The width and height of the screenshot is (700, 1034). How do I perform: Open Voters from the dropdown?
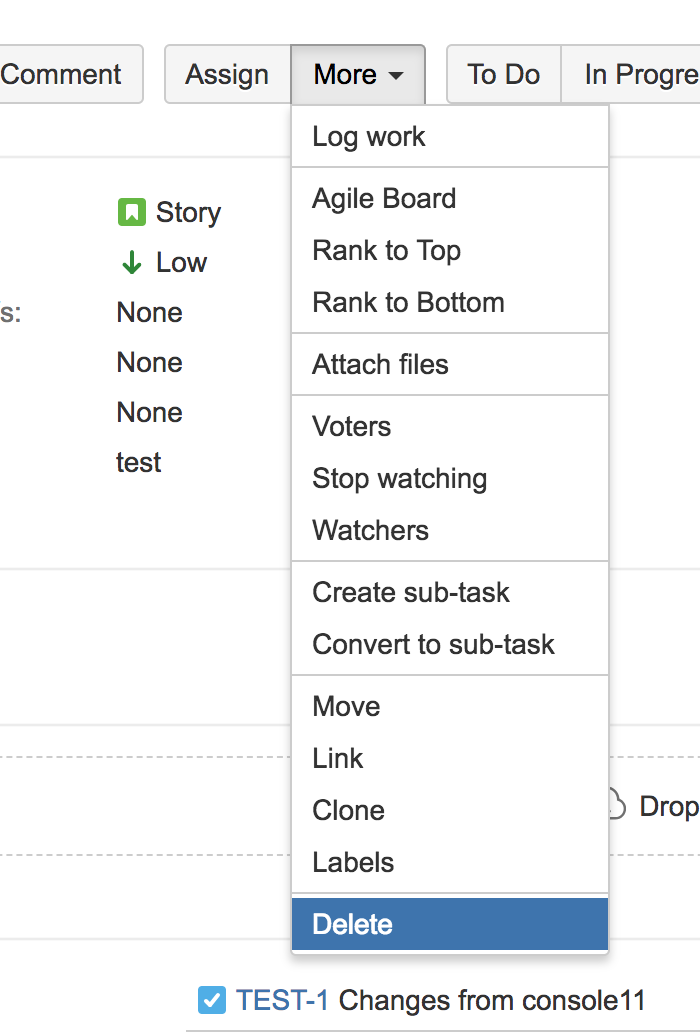351,427
